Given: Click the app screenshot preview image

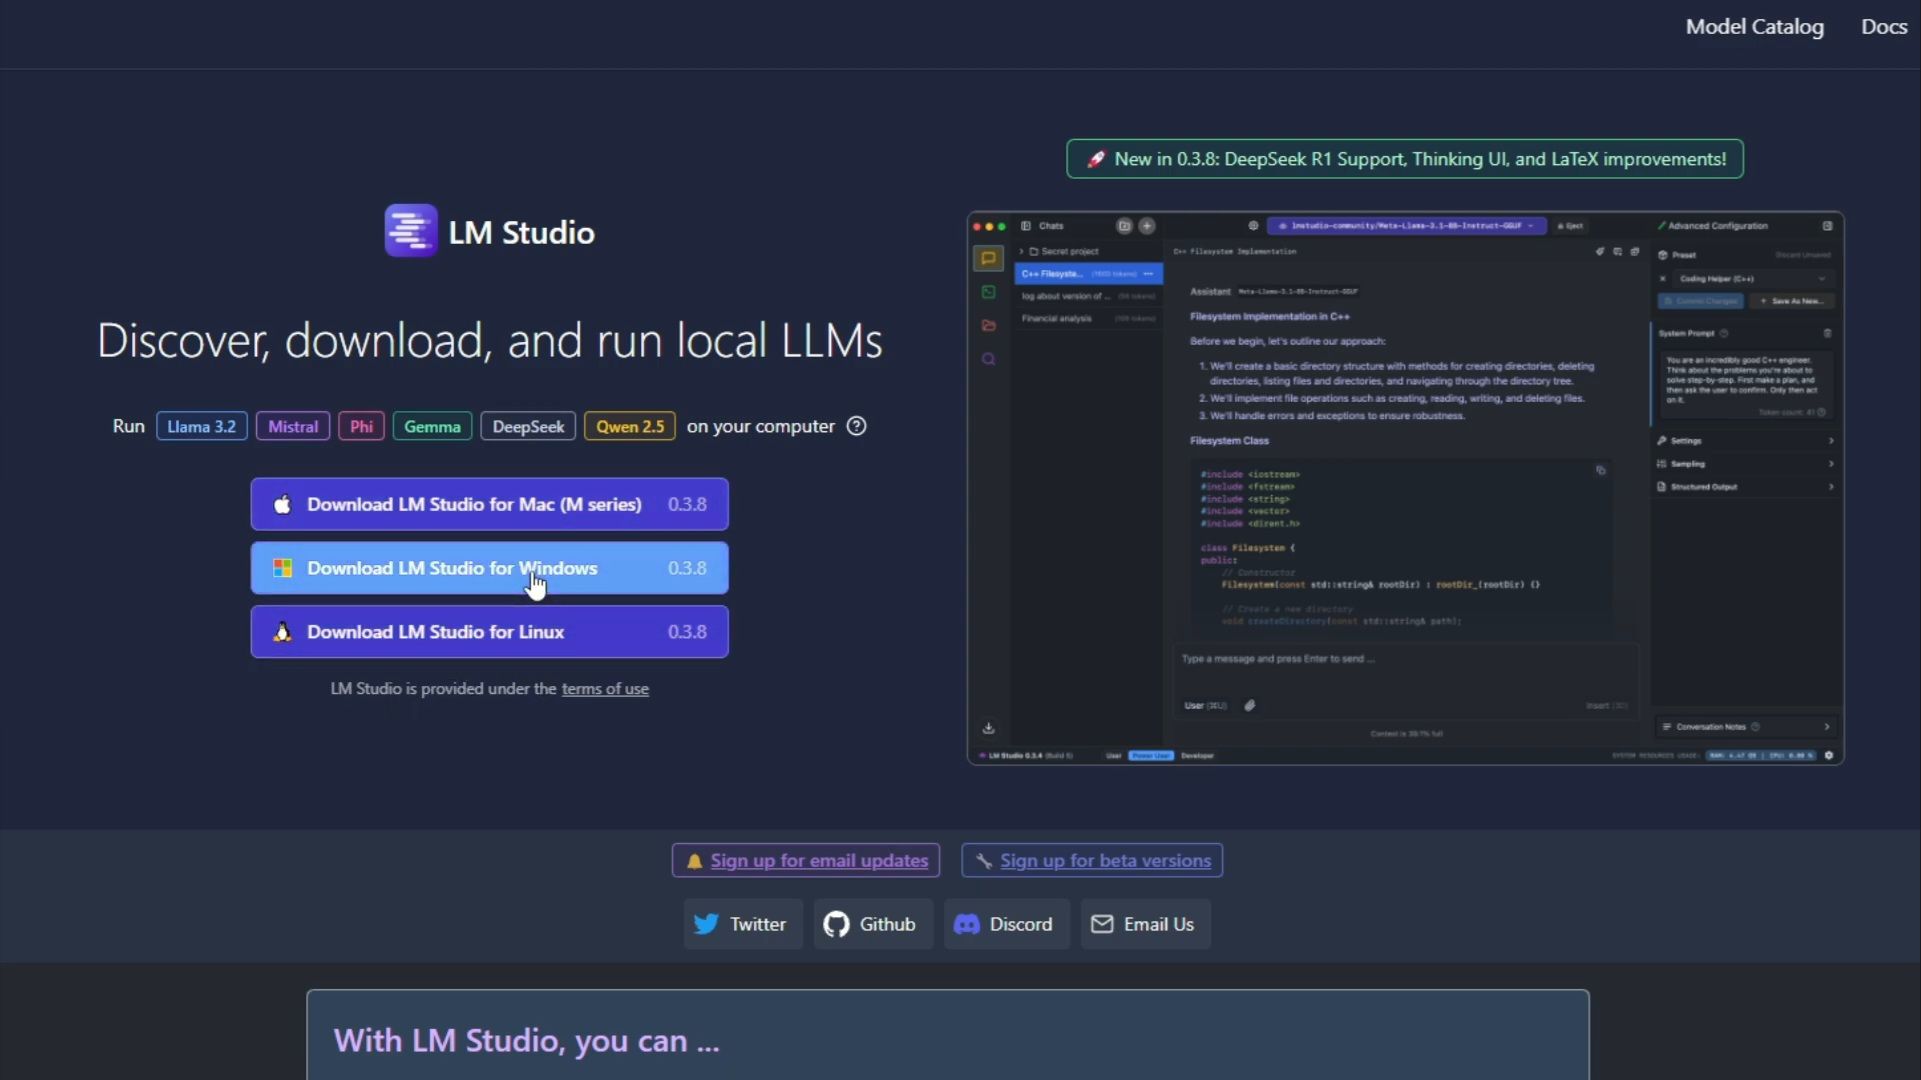Looking at the screenshot, I should (1404, 488).
